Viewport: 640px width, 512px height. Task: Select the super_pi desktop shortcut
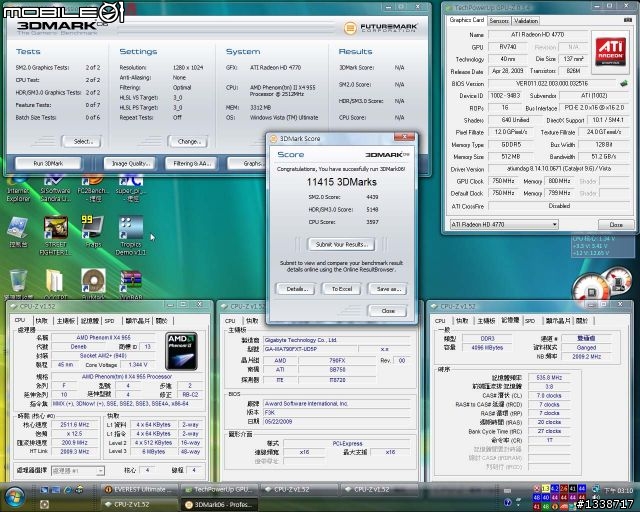tap(131, 189)
